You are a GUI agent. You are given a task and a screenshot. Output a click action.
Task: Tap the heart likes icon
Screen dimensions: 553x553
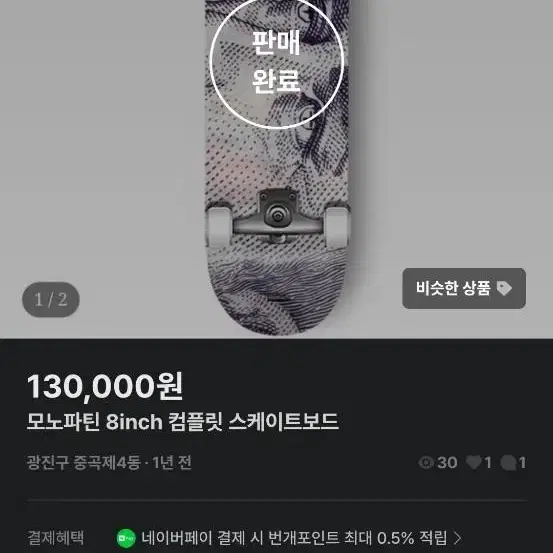pos(474,462)
